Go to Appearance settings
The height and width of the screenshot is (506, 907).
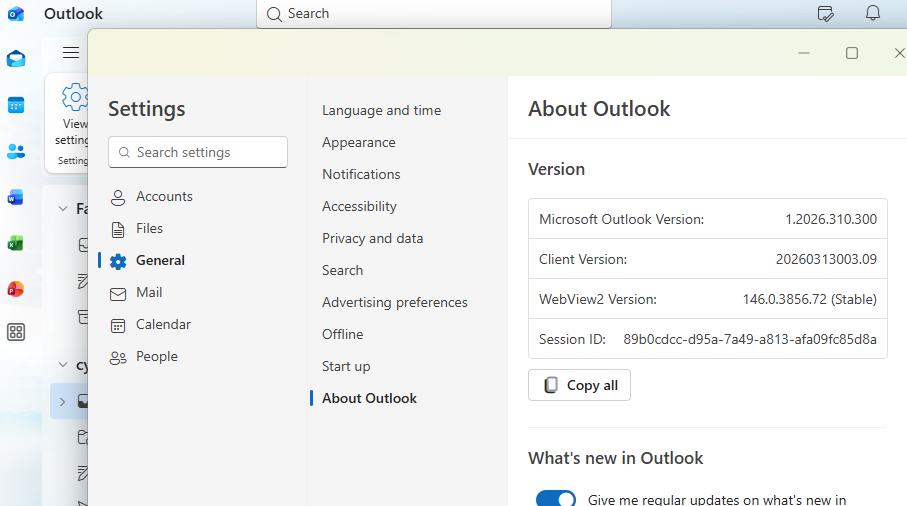(359, 142)
